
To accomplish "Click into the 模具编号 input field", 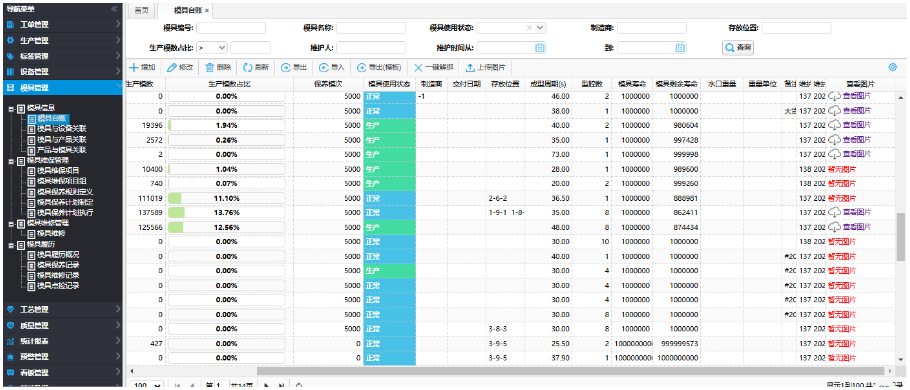I will coord(231,28).
